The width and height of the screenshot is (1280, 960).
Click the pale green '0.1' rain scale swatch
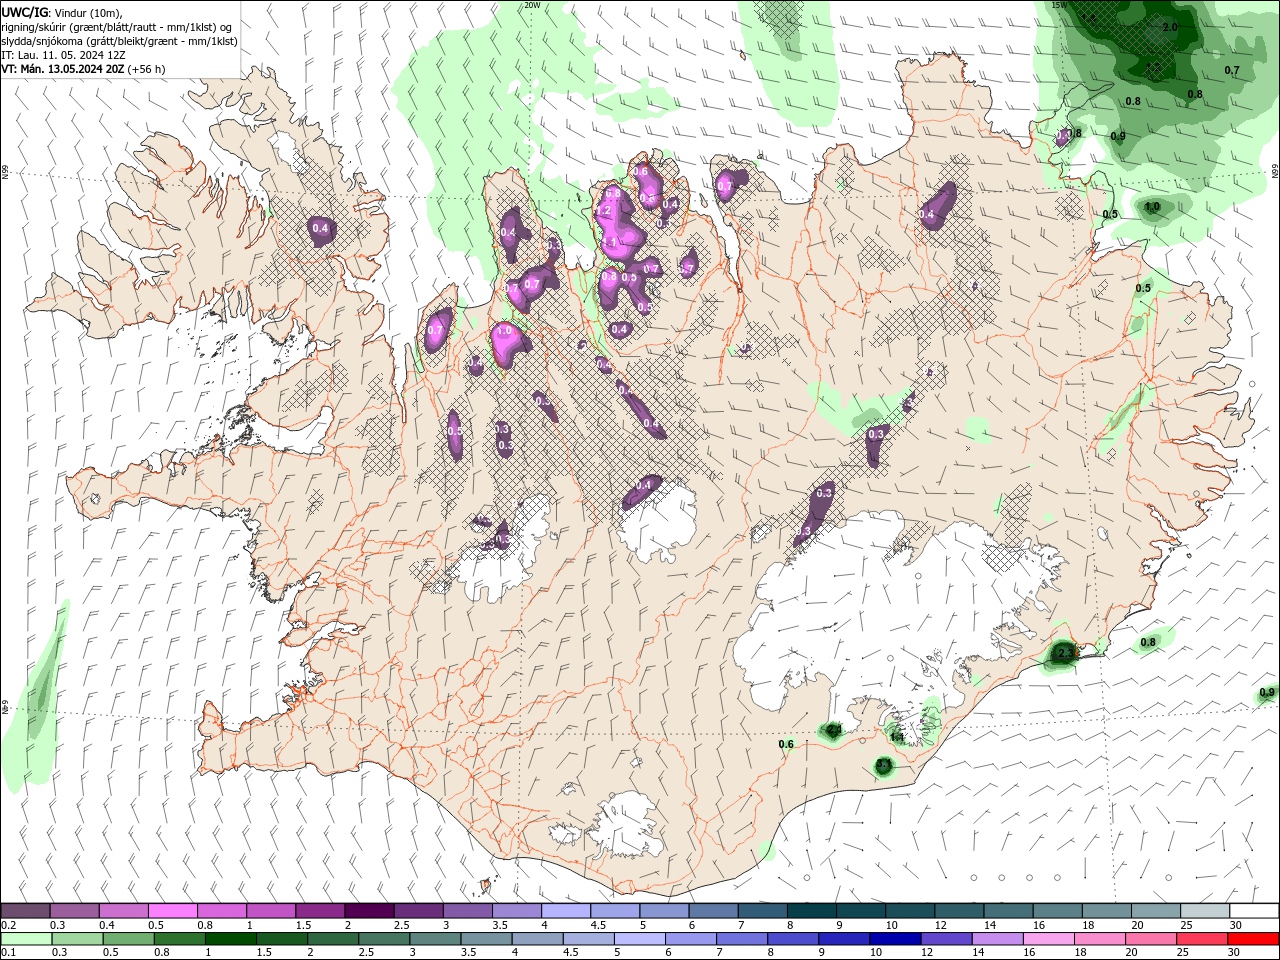[26, 939]
